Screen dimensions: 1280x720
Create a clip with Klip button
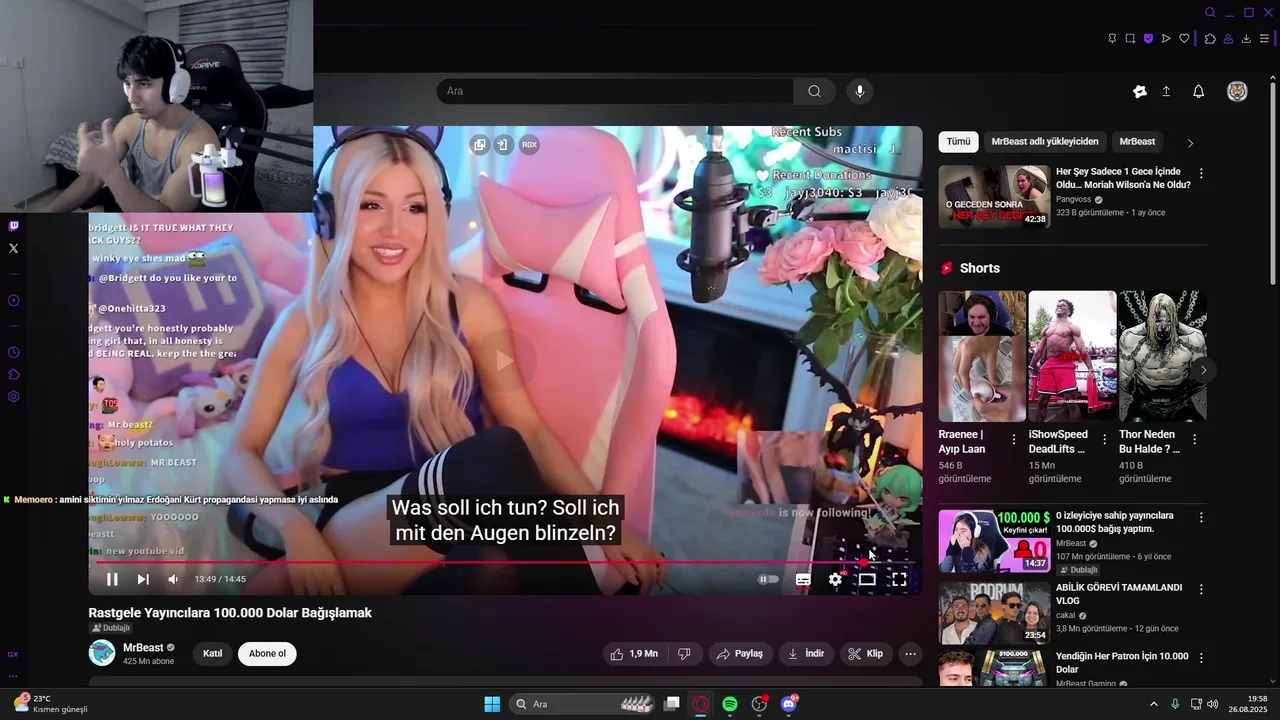[x=866, y=654]
